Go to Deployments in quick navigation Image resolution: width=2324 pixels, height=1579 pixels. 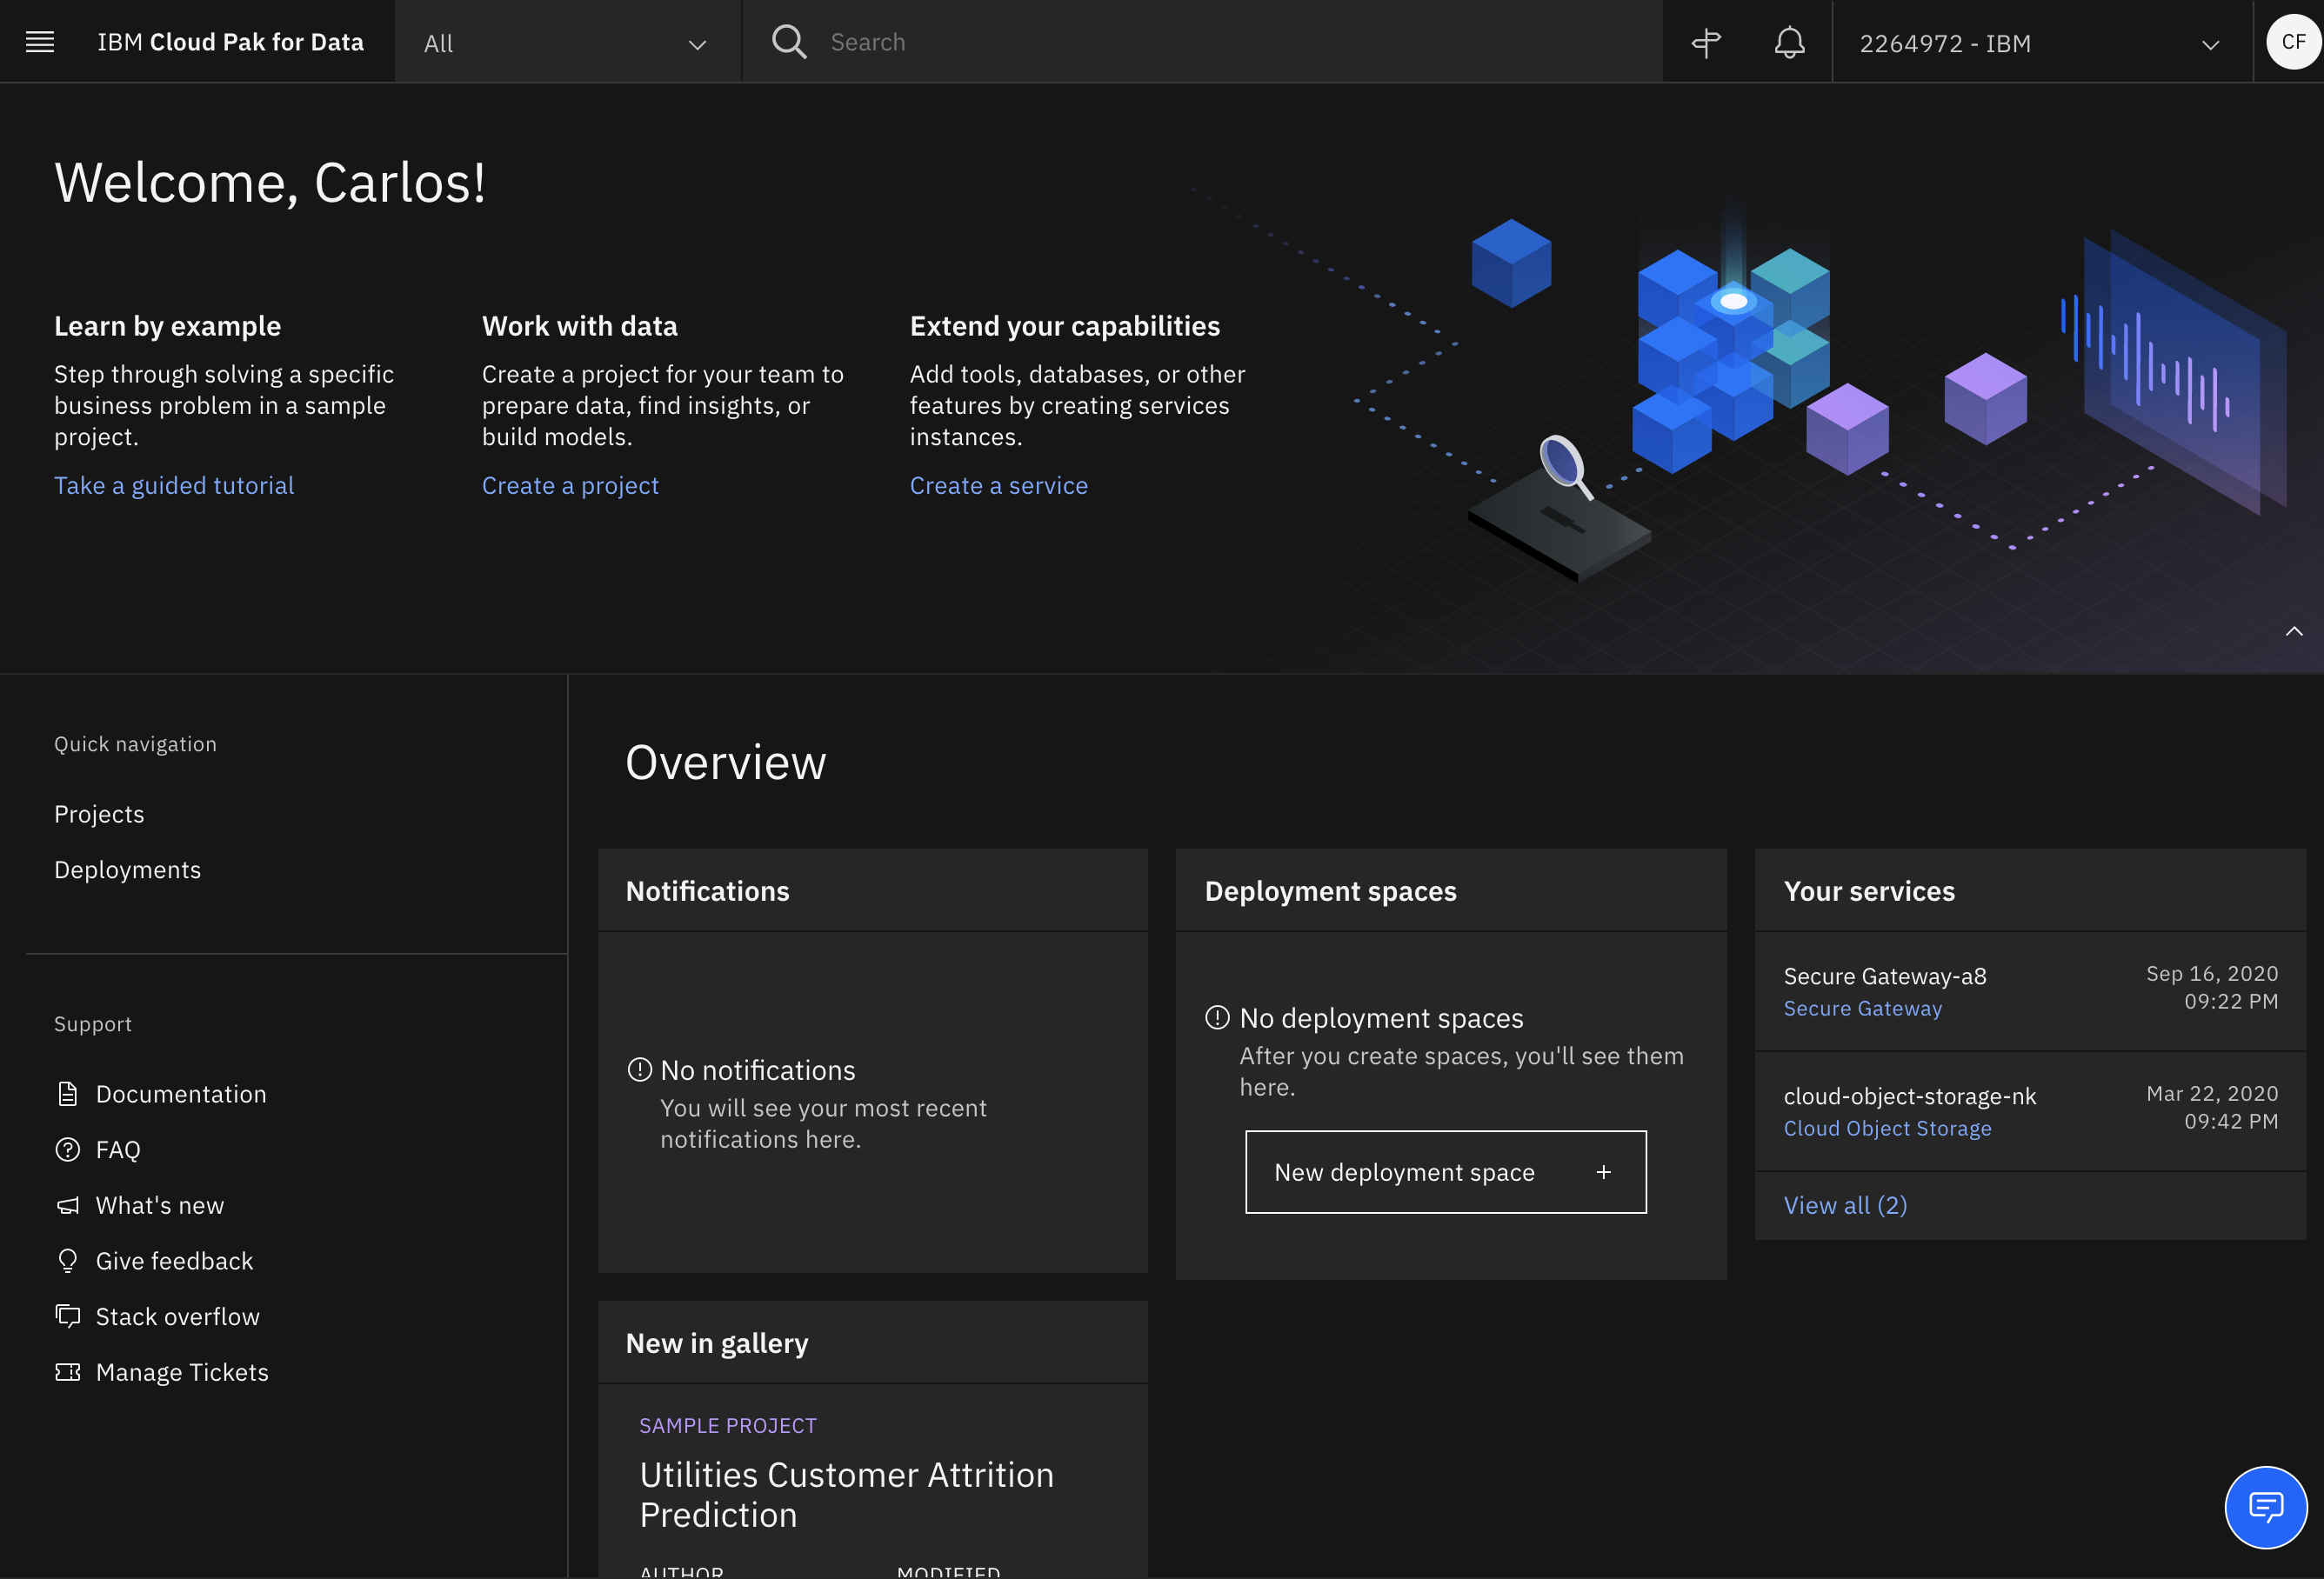pos(127,870)
